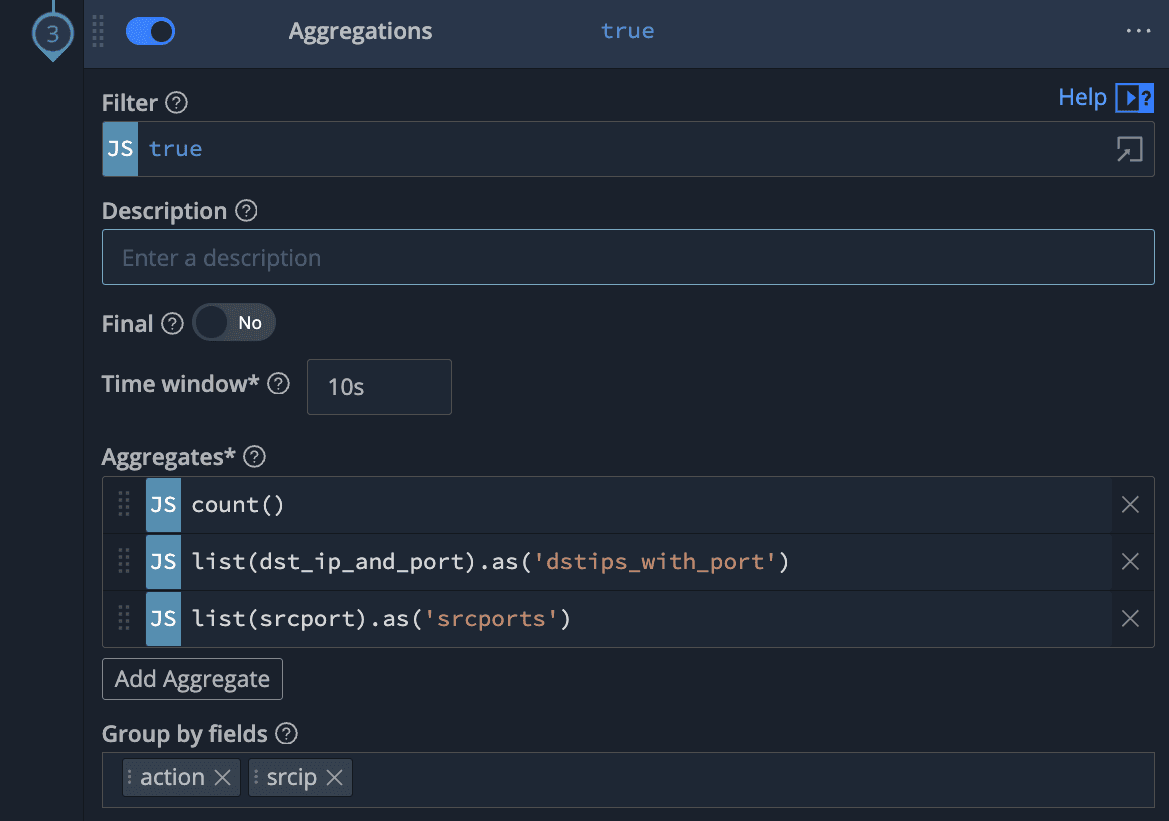The width and height of the screenshot is (1169, 821).
Task: Click the Filter help tooltip icon
Action: coord(177,103)
